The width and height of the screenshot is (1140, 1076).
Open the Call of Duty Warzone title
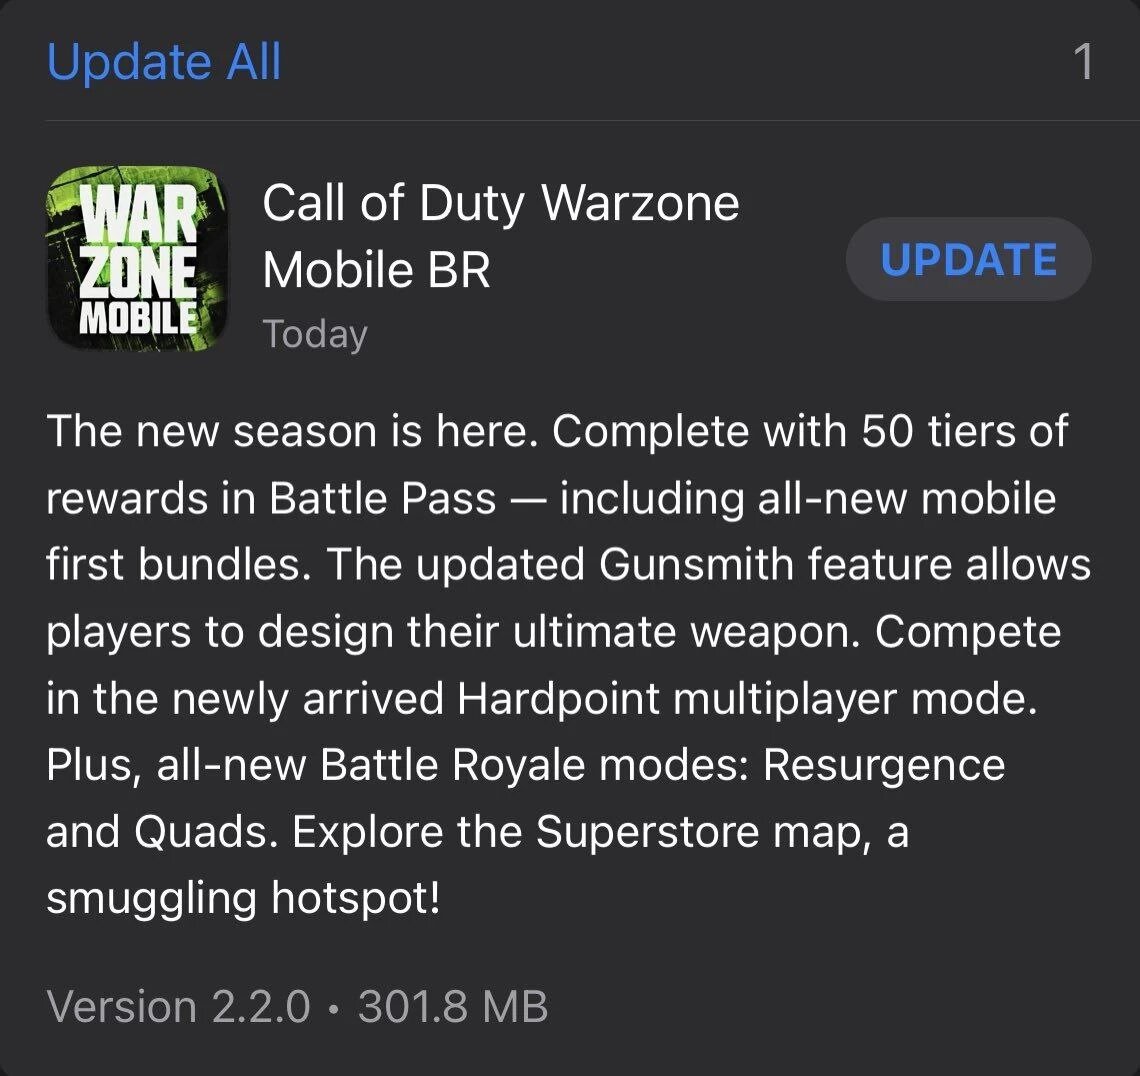pyautogui.click(x=501, y=202)
